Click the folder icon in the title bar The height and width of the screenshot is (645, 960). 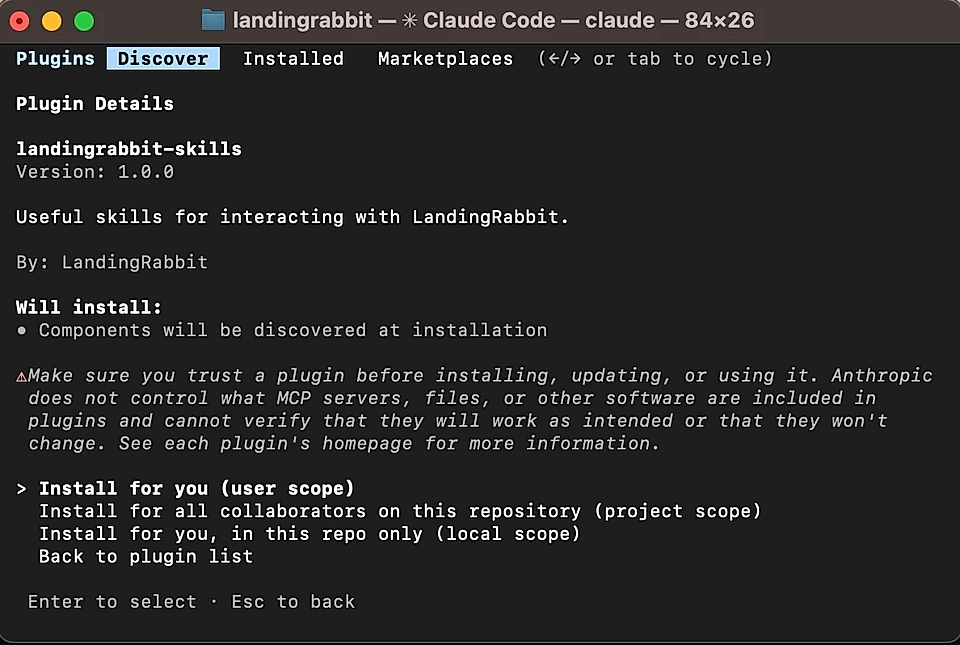pos(214,19)
